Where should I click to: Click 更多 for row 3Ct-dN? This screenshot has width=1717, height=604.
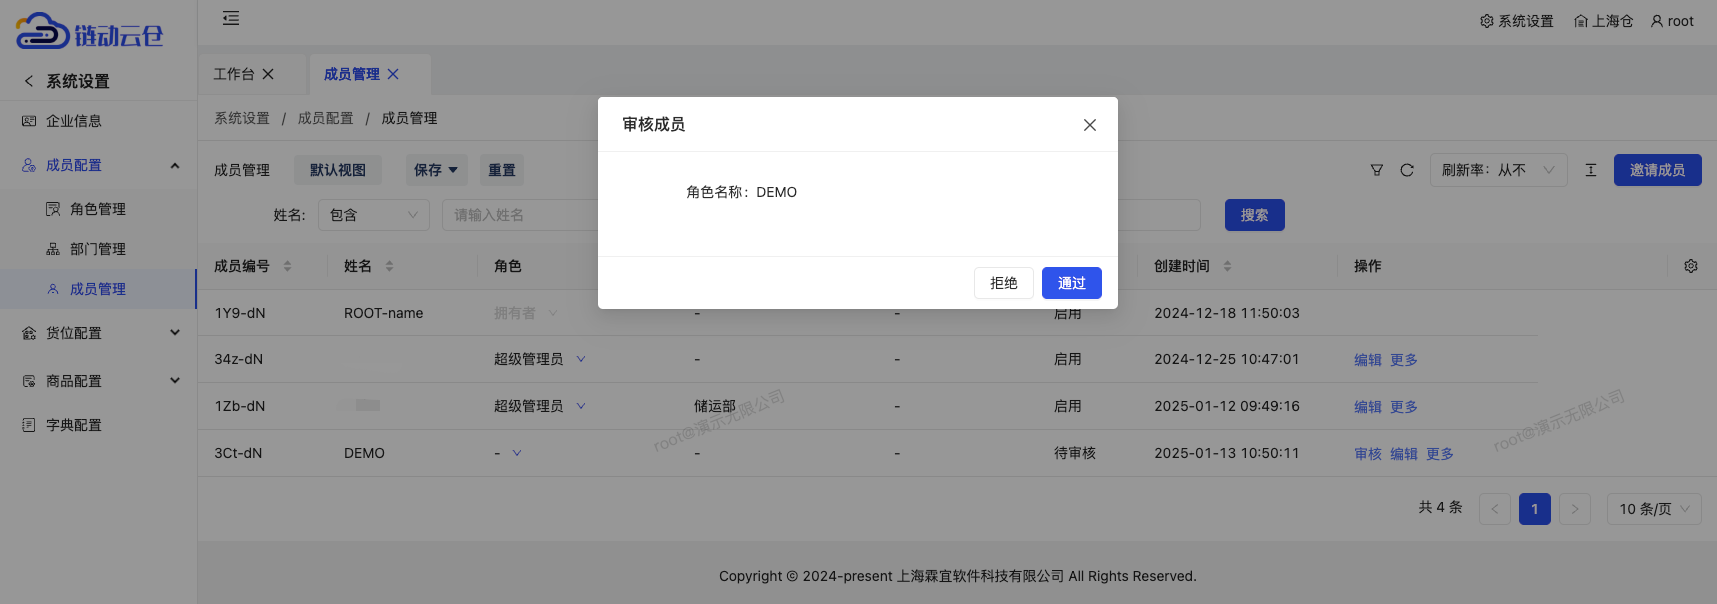[x=1440, y=454]
